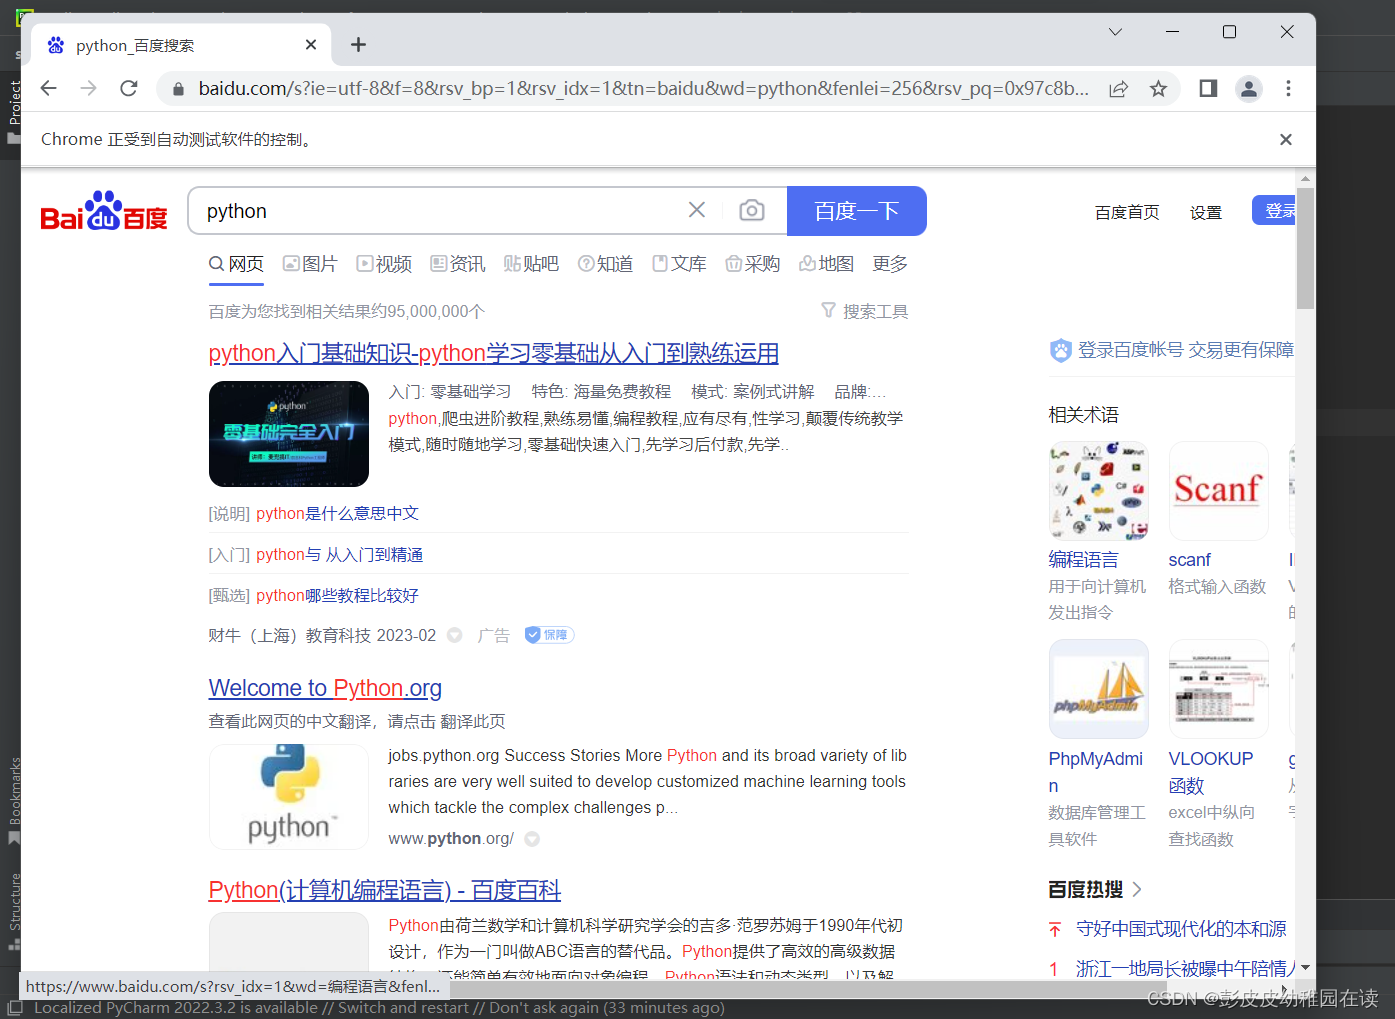Open 搜索工具 filter options
Image resolution: width=1395 pixels, height=1019 pixels.
tap(865, 311)
